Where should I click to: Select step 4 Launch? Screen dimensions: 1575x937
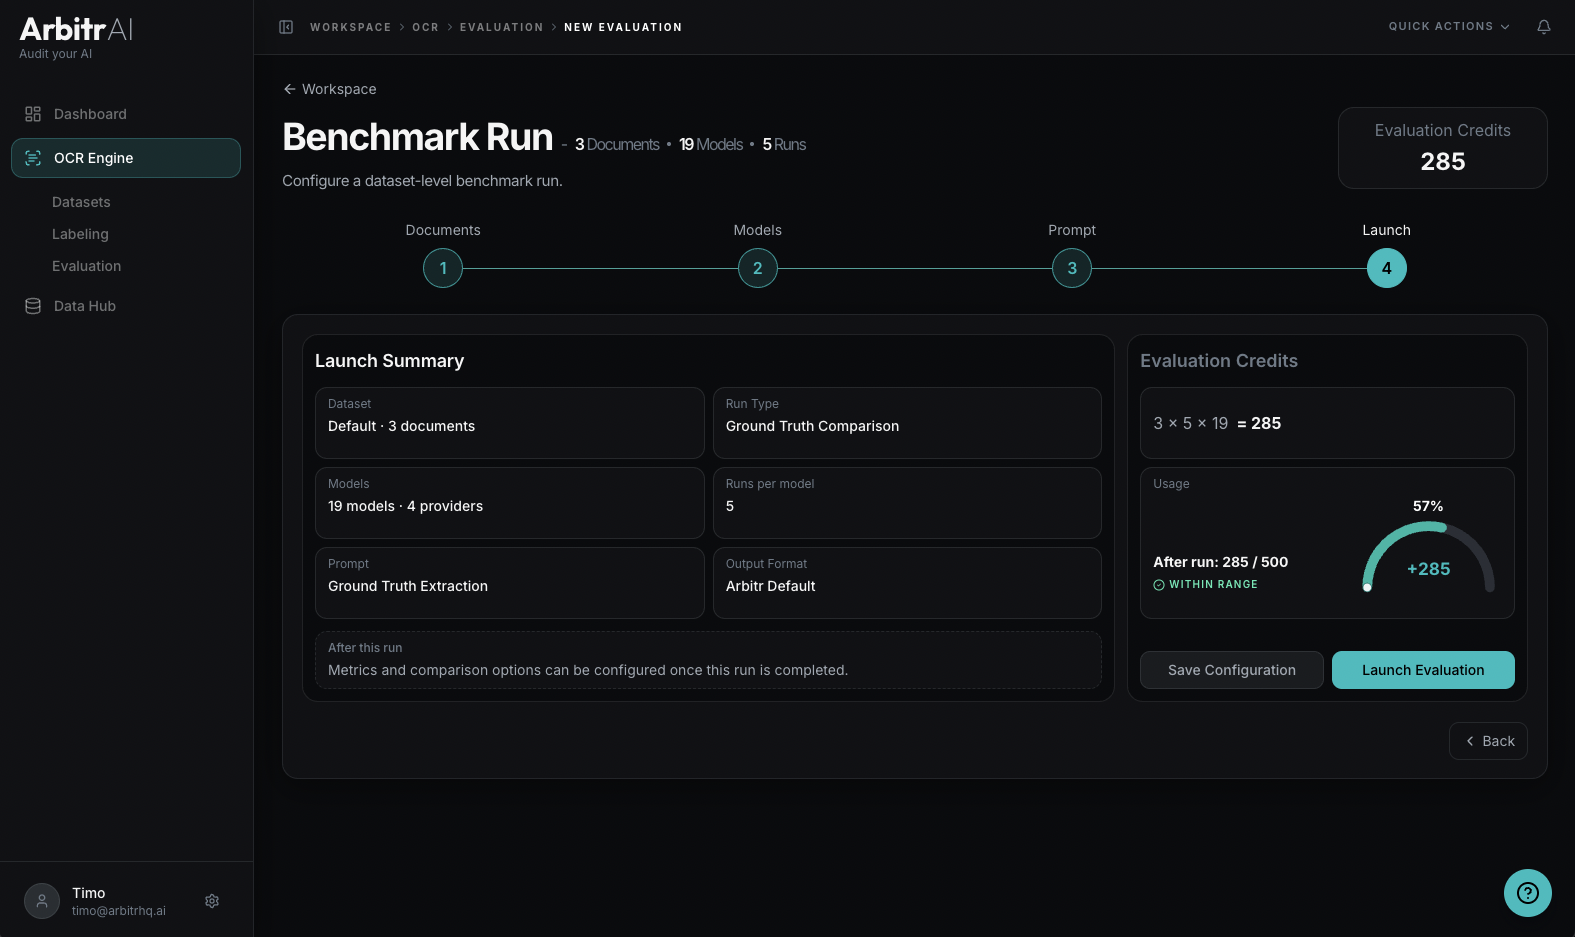tap(1387, 268)
